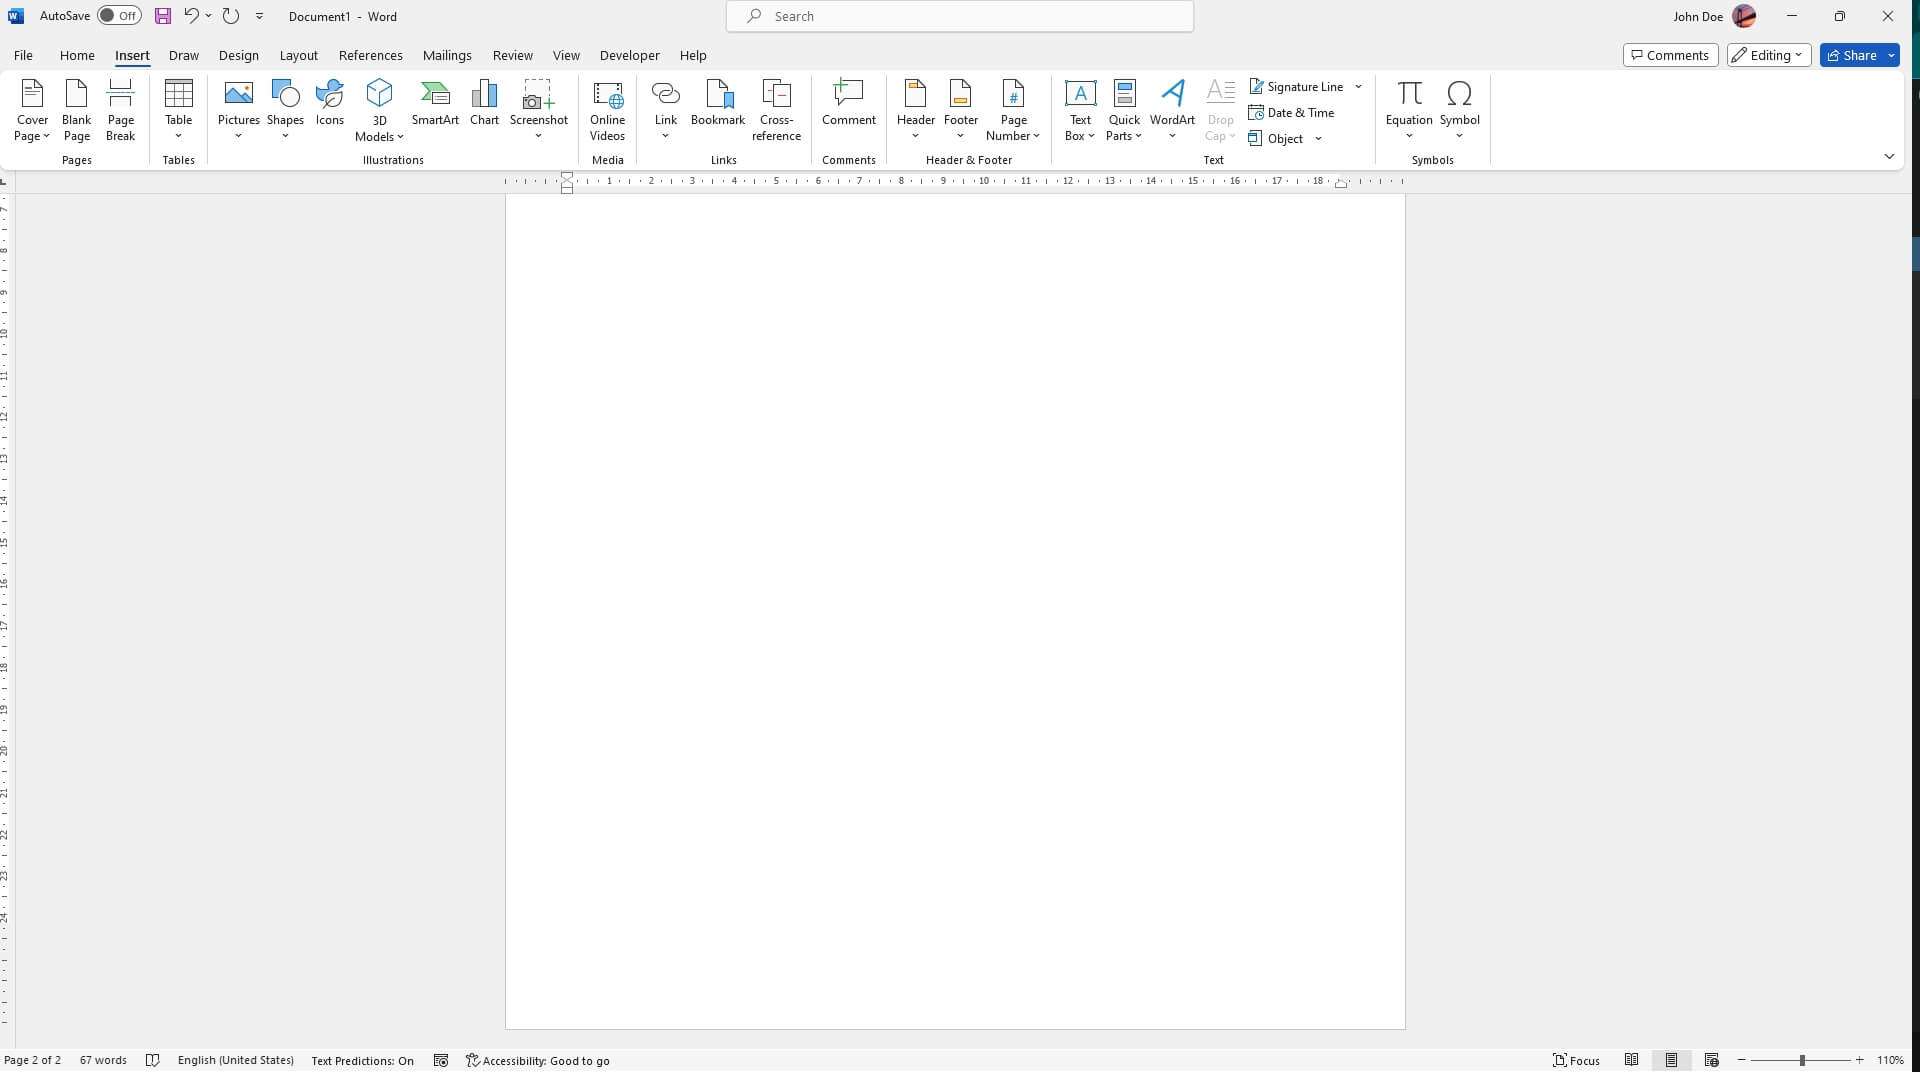
Task: Switch to the References tab
Action: [370, 55]
